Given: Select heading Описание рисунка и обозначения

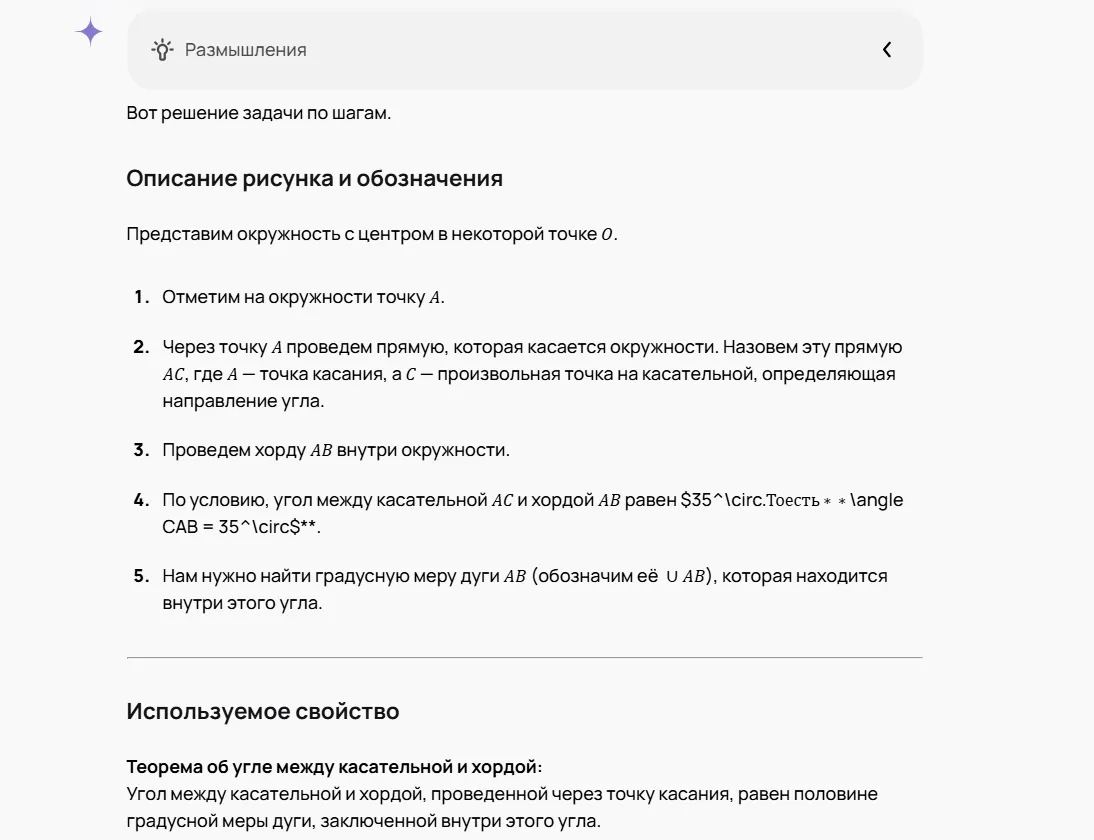Looking at the screenshot, I should coord(315,179).
